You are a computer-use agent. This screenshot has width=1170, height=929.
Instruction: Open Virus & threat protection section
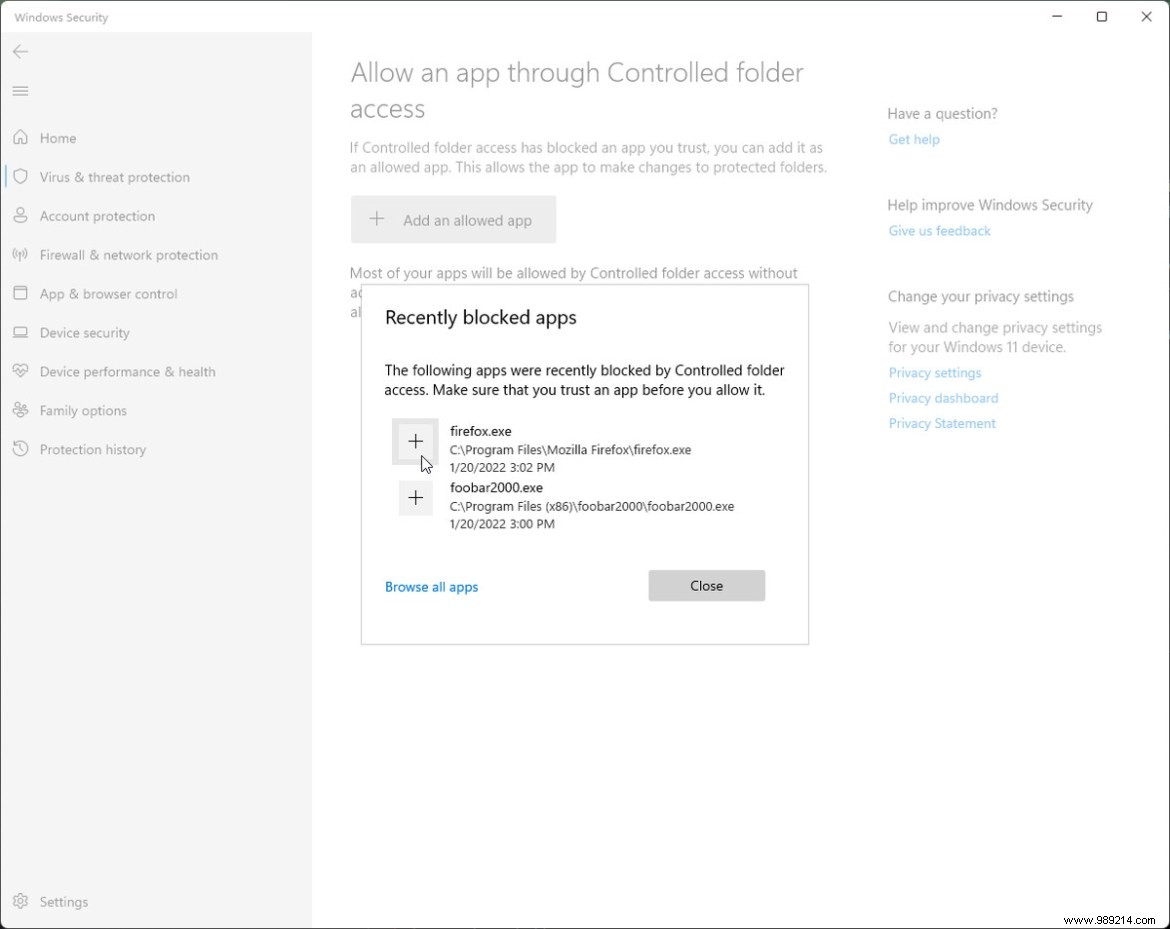pos(114,177)
